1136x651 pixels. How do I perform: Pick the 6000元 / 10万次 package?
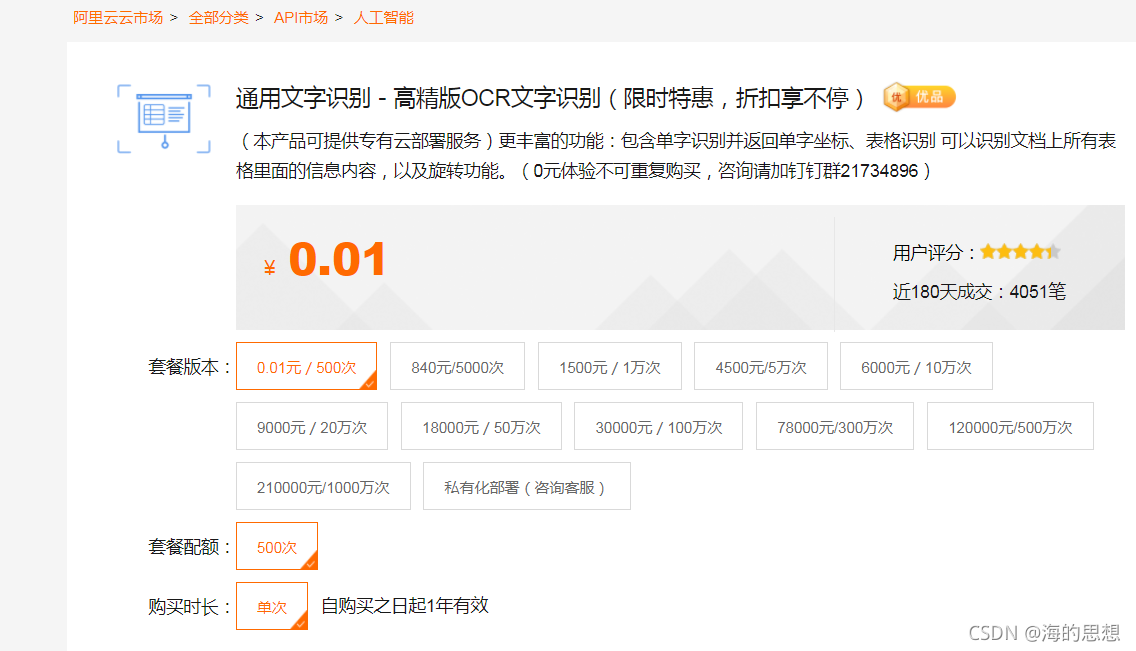point(916,366)
